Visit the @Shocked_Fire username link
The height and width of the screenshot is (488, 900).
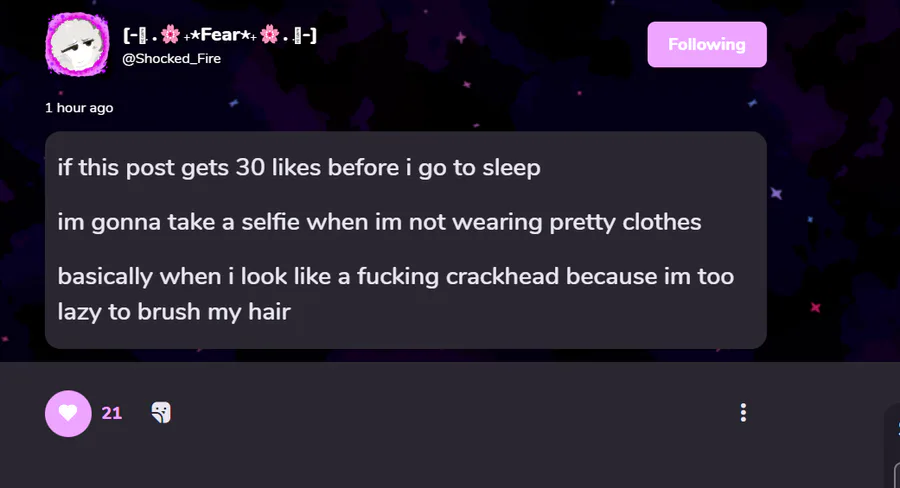click(x=172, y=59)
